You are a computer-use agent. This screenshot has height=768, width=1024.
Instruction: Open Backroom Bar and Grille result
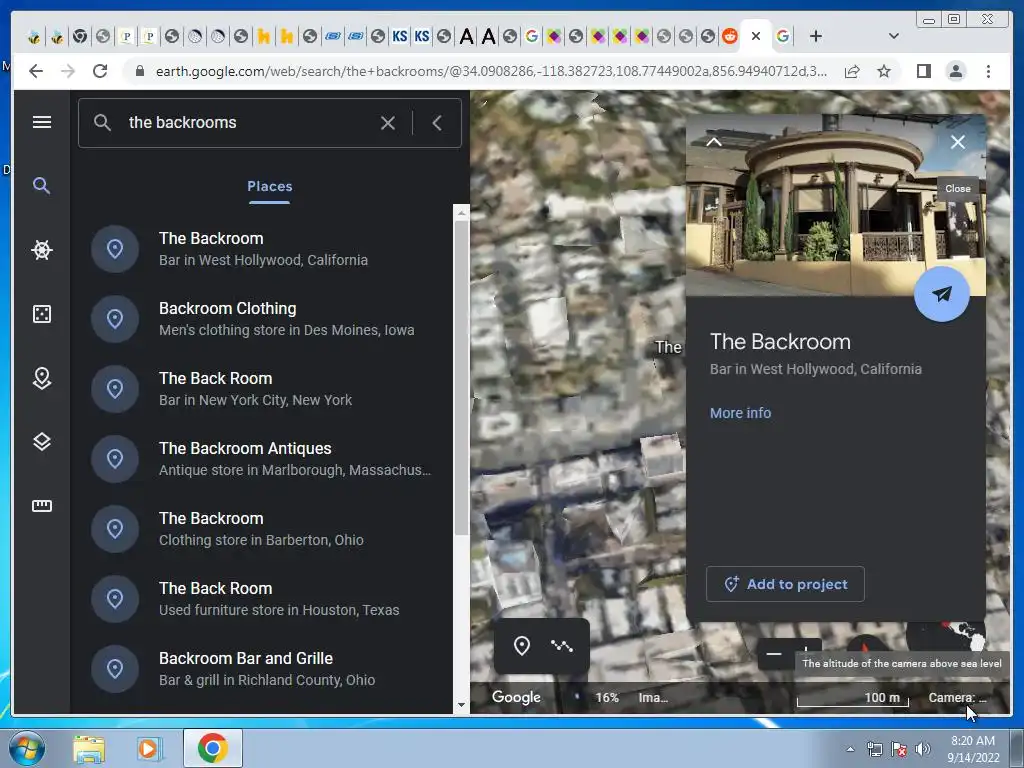[x=266, y=668]
